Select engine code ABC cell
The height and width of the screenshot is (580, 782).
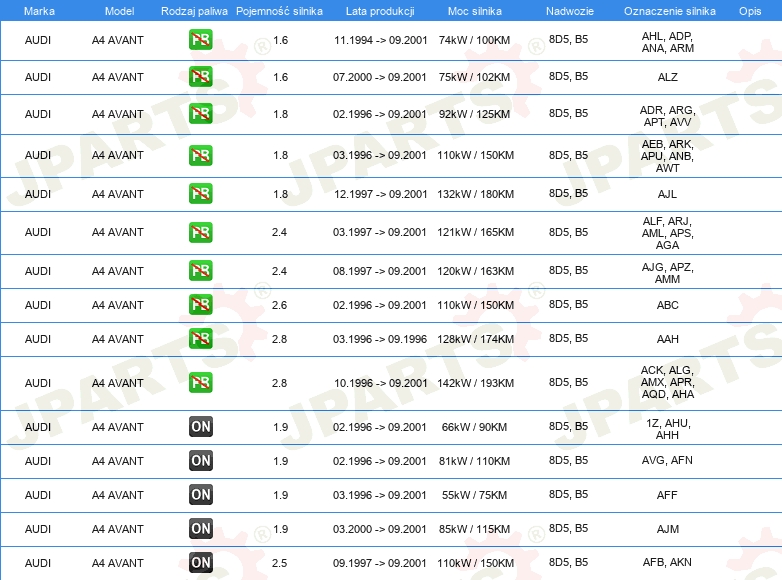[667, 305]
